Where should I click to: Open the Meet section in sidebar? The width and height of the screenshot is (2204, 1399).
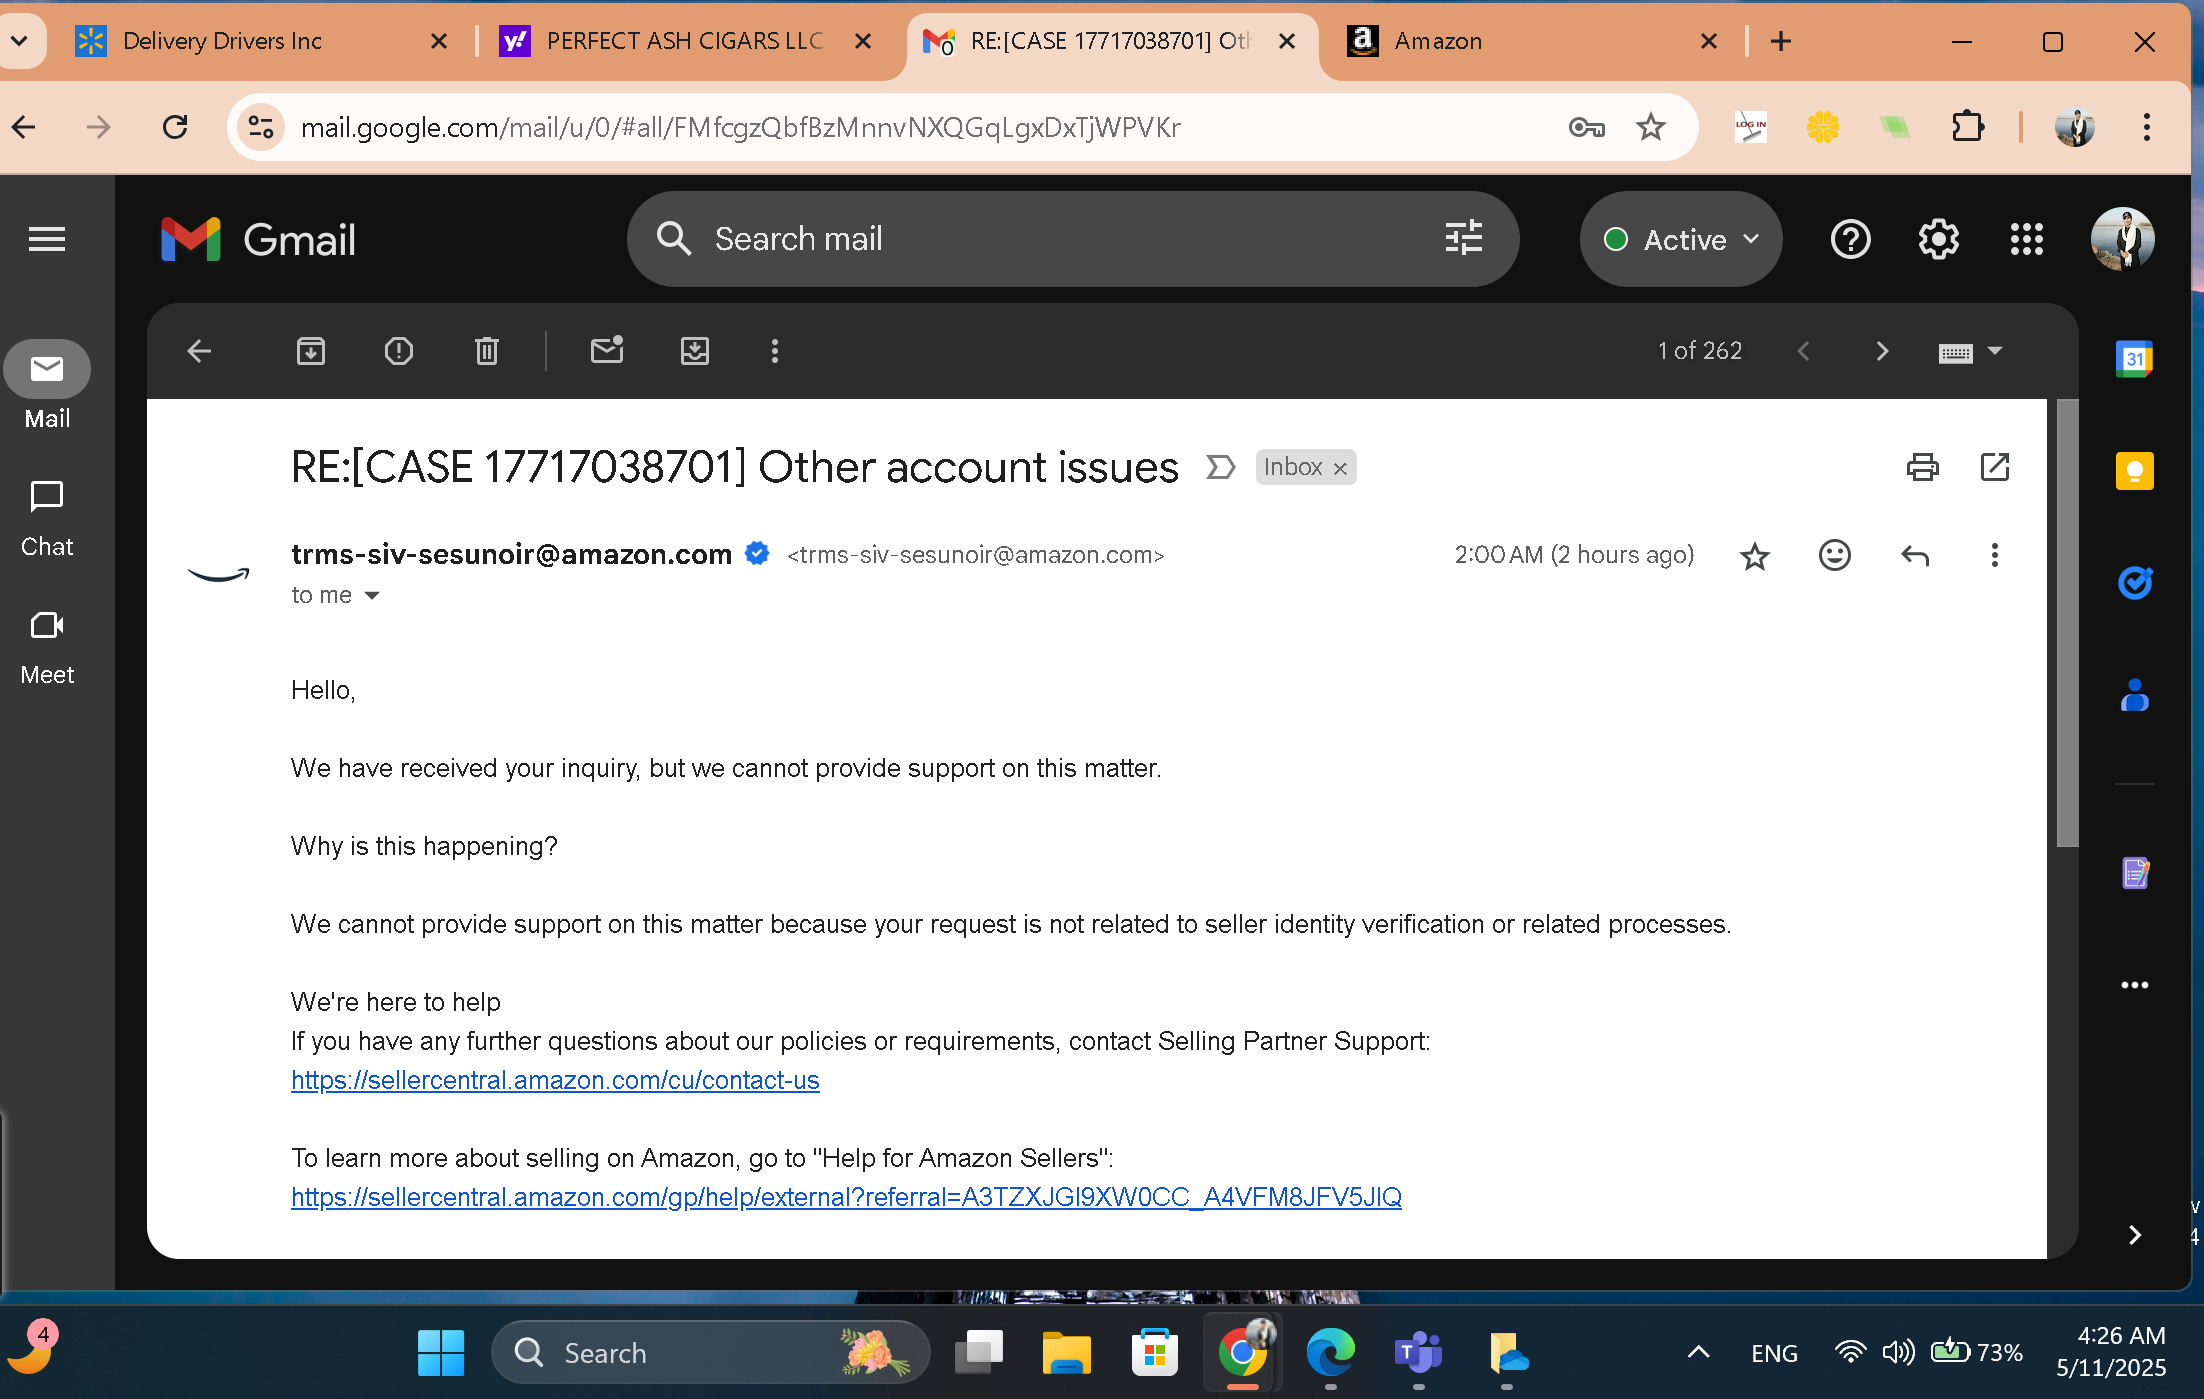(x=47, y=647)
